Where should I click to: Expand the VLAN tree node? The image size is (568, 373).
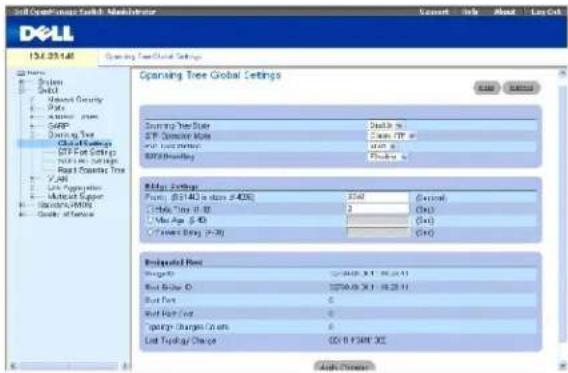point(32,179)
